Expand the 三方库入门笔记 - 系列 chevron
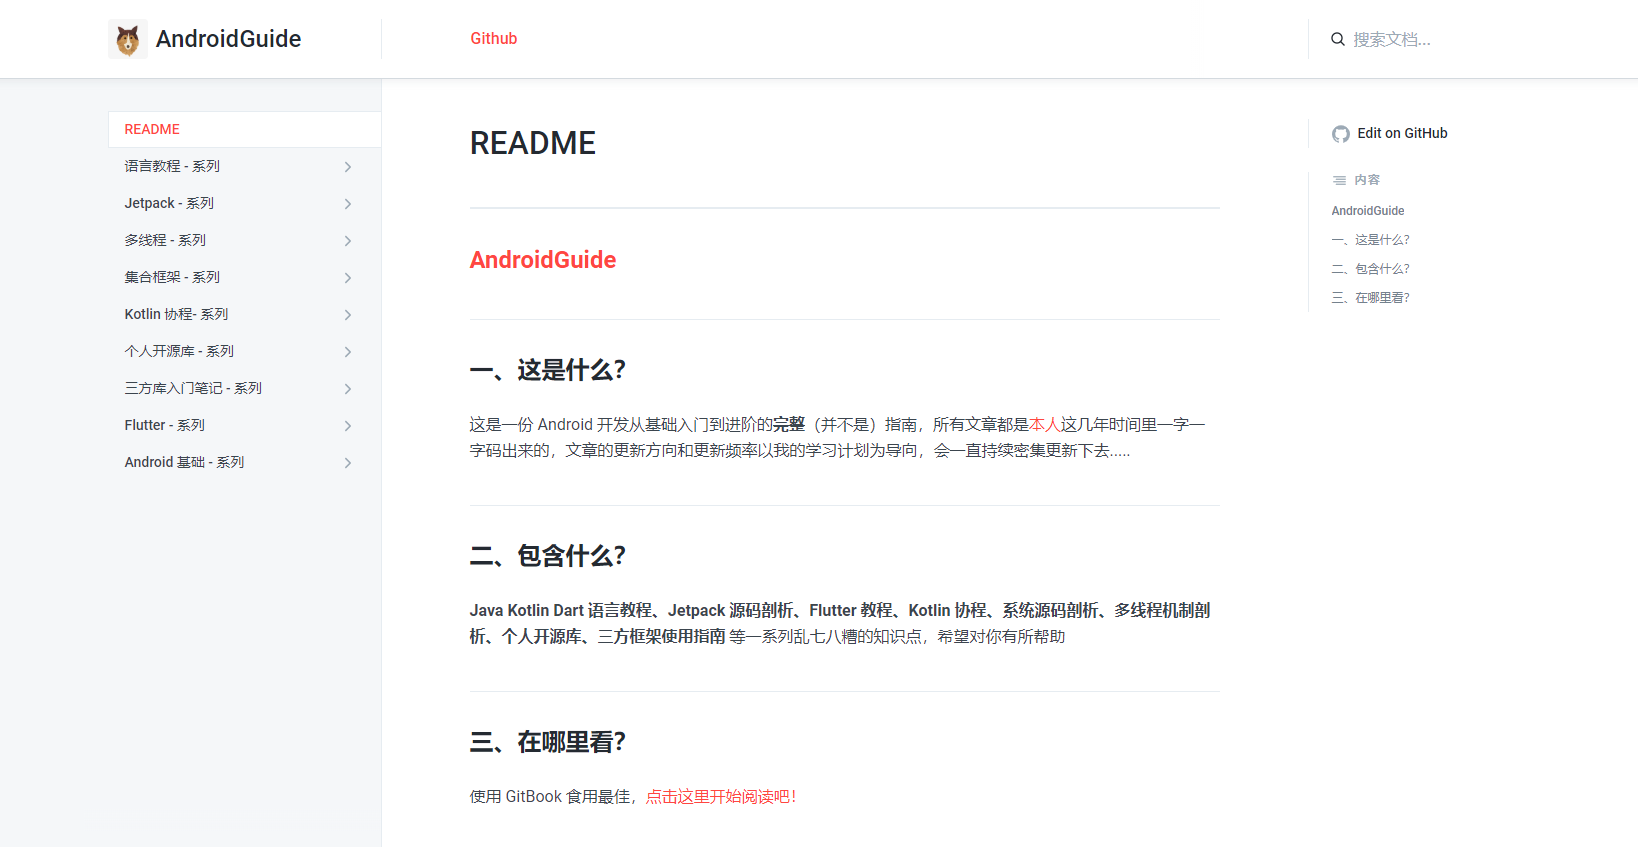This screenshot has width=1638, height=847. click(348, 389)
